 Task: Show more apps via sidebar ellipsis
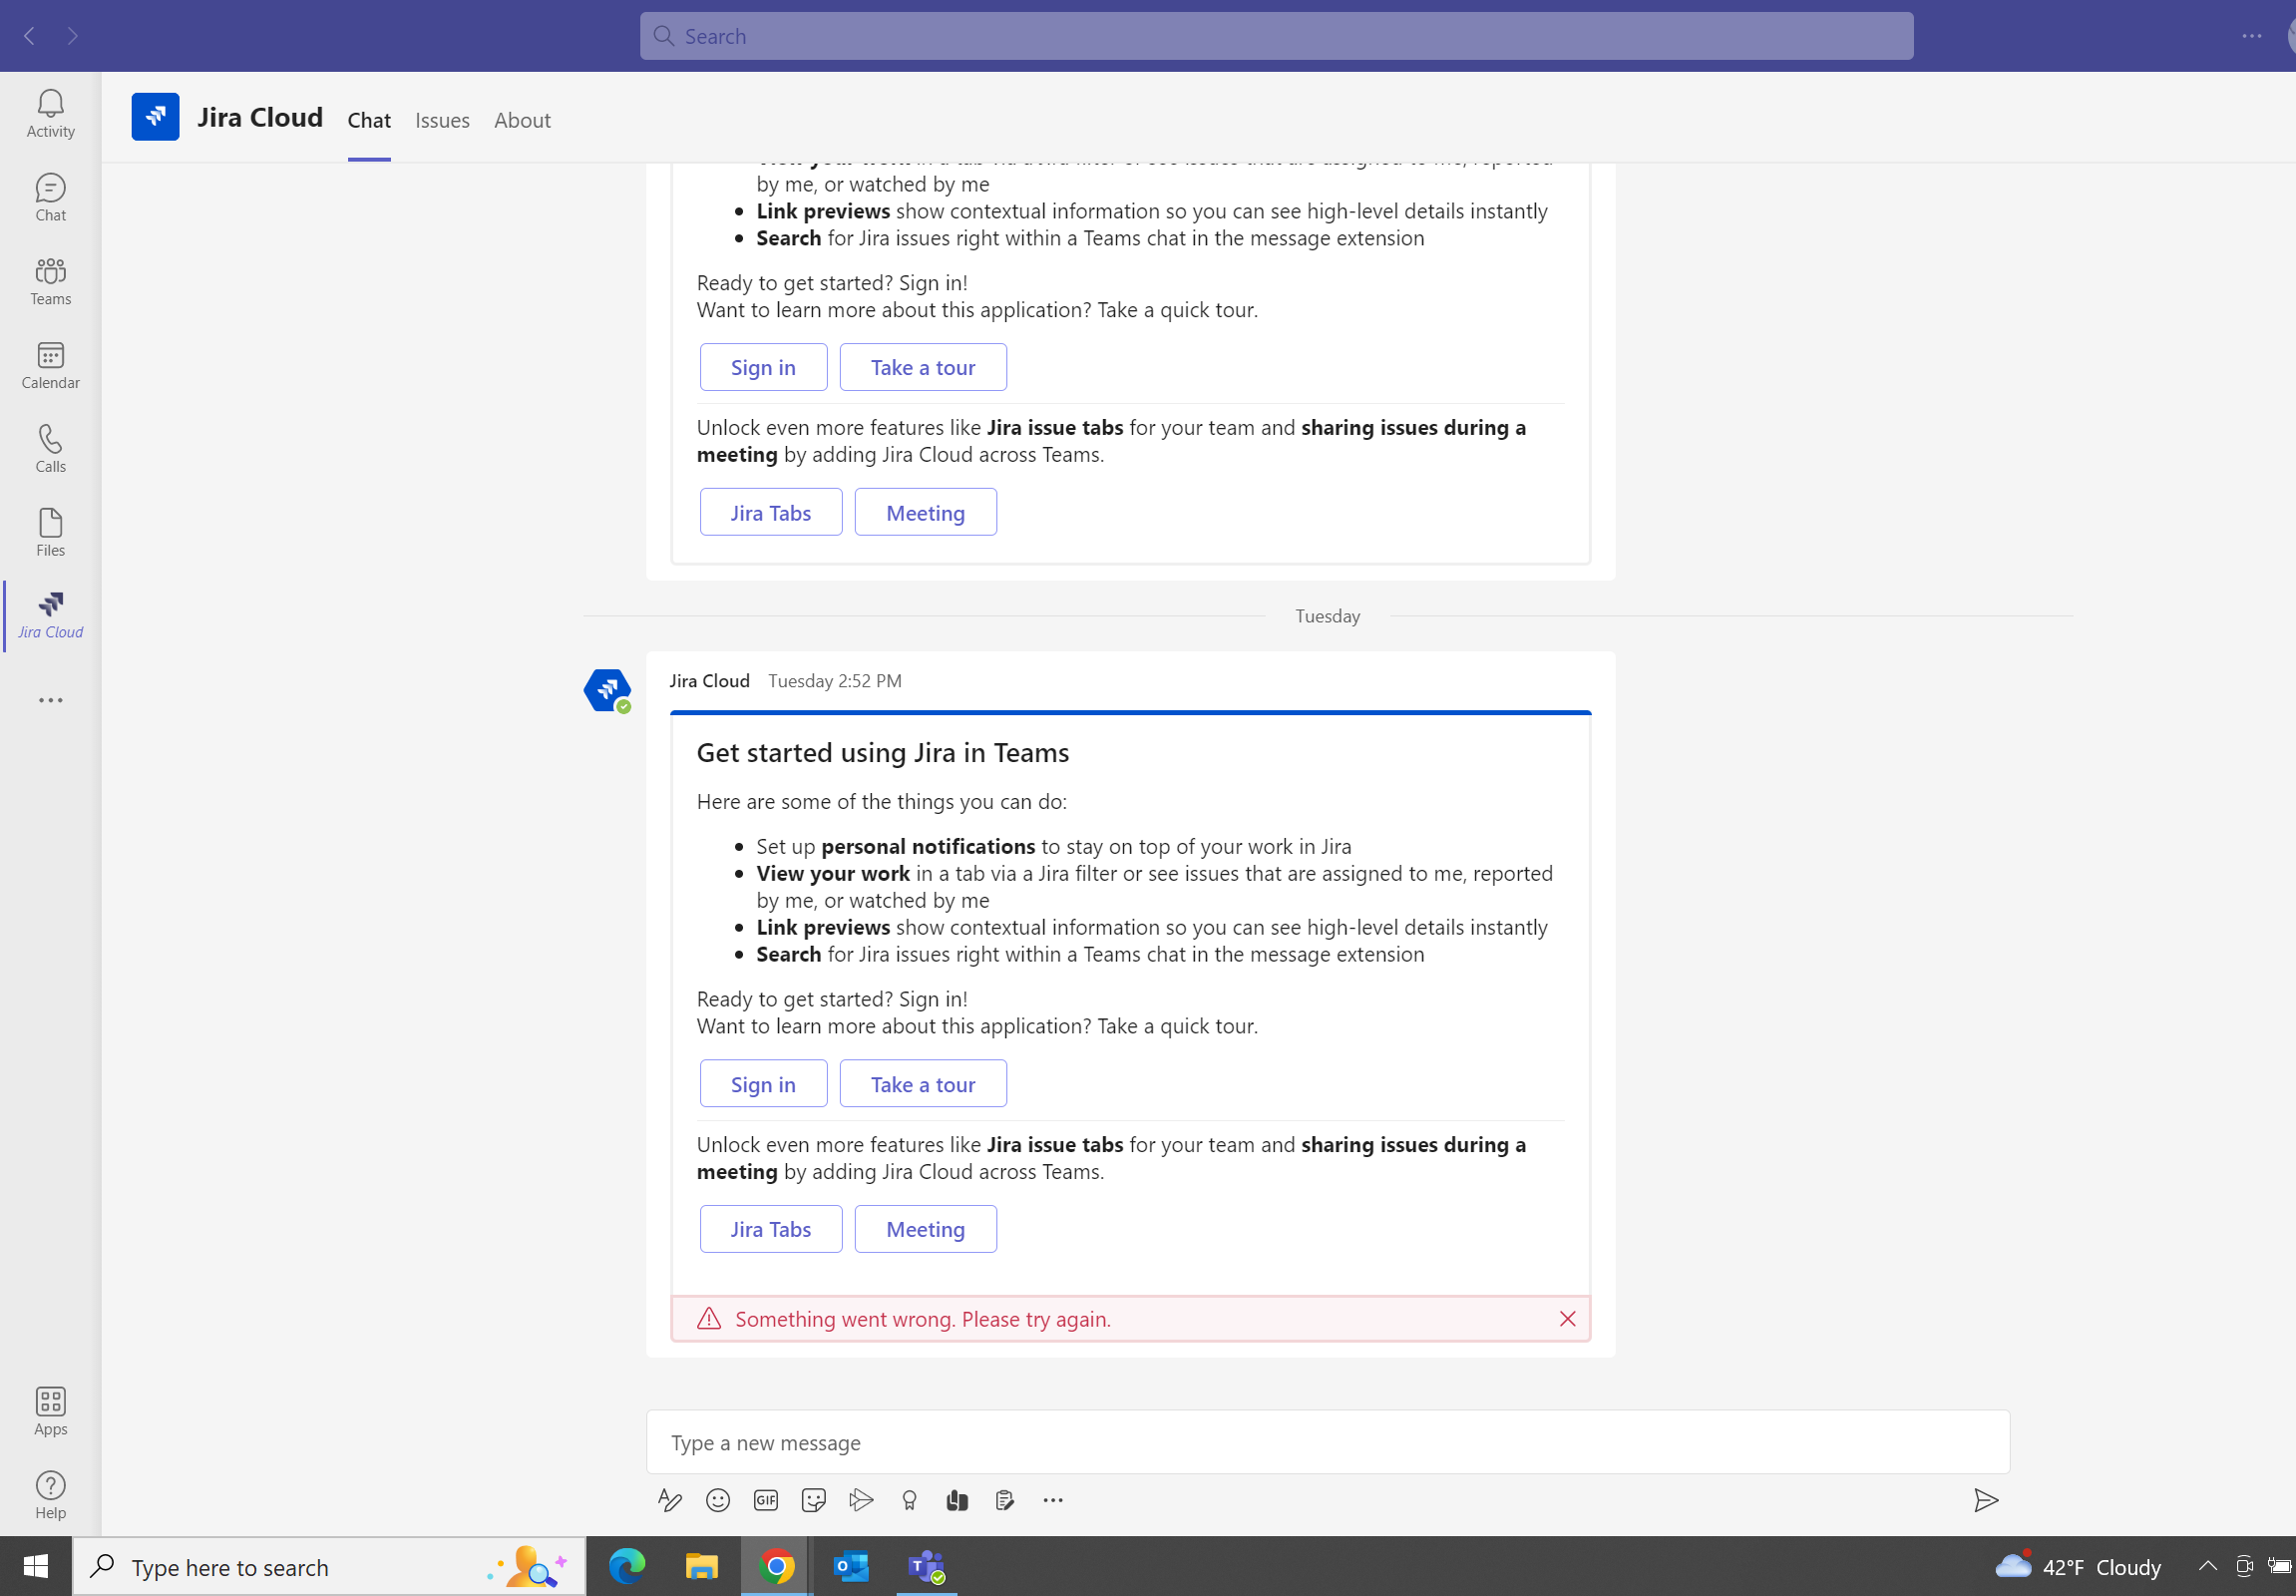pos(50,700)
